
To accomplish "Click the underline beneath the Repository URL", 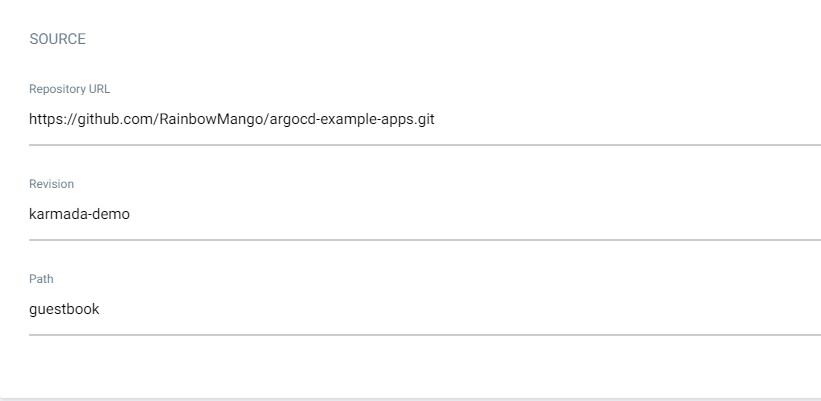I will click(424, 144).
